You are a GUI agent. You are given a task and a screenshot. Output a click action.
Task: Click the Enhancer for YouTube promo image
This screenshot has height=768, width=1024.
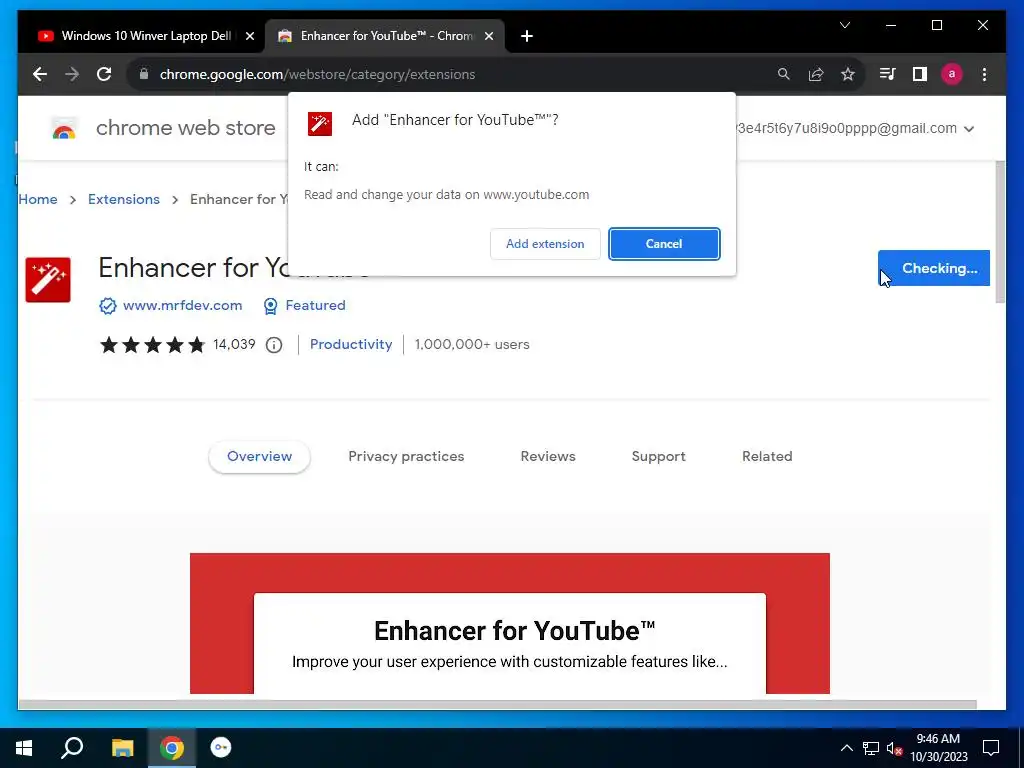click(509, 624)
